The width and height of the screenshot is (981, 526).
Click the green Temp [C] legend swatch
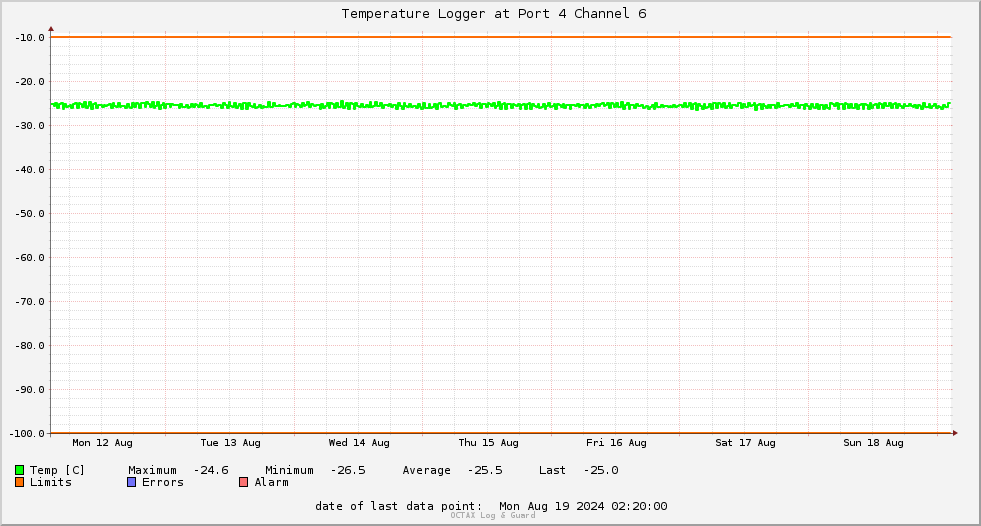pyautogui.click(x=19, y=470)
